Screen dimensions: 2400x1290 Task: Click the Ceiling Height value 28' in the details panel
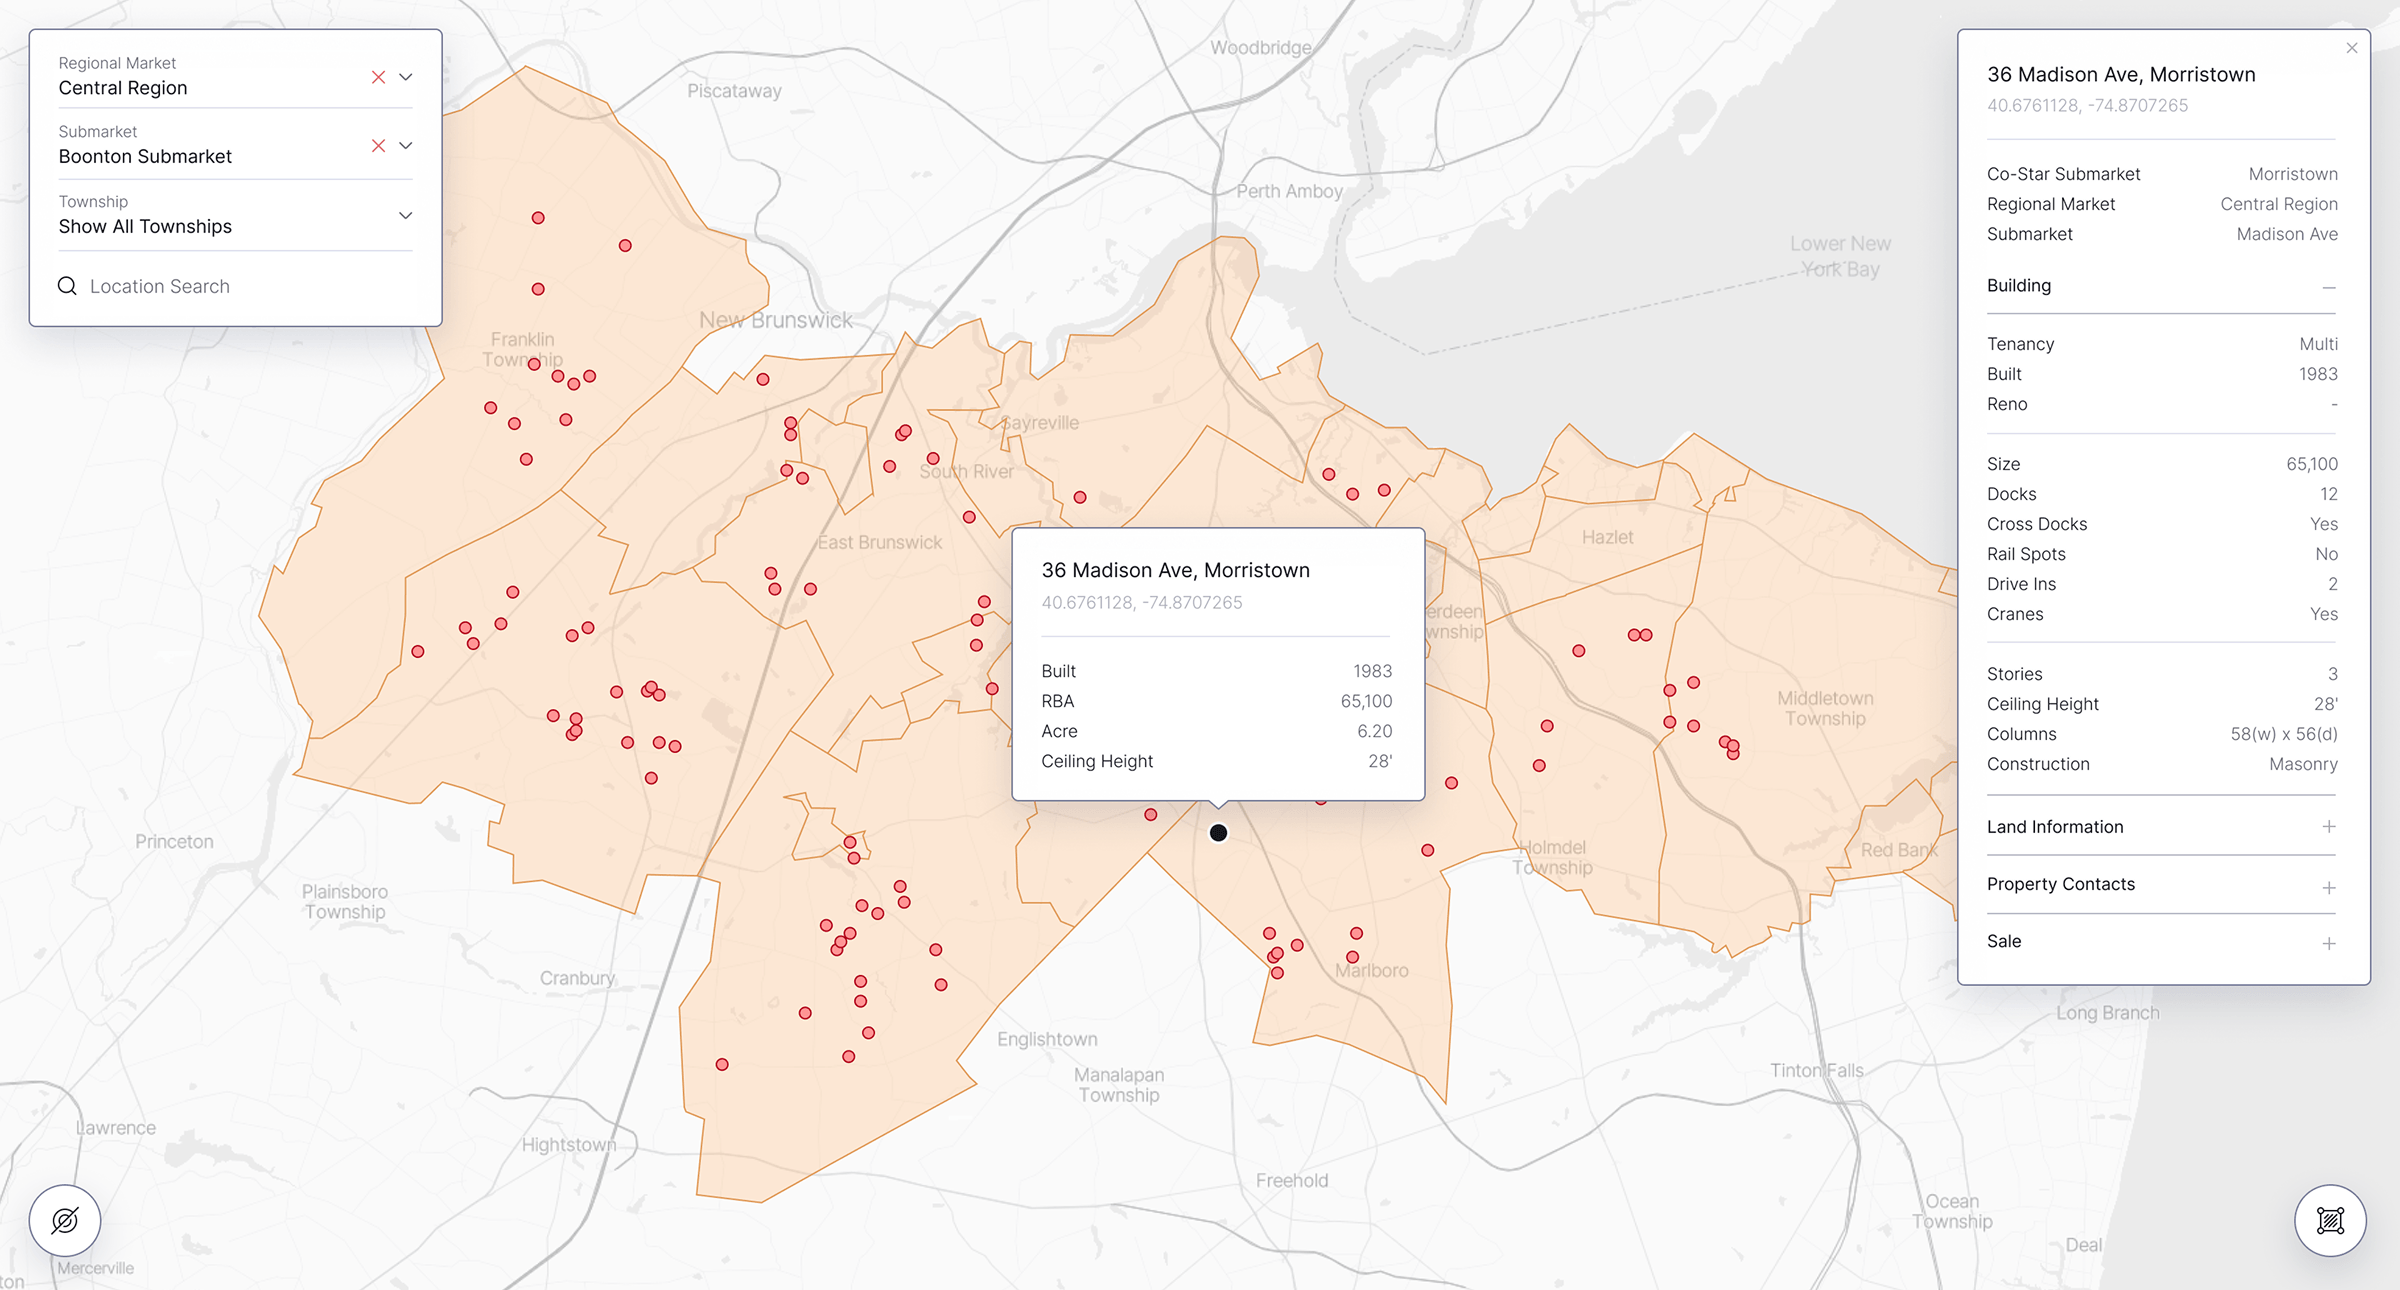pyautogui.click(x=2325, y=704)
